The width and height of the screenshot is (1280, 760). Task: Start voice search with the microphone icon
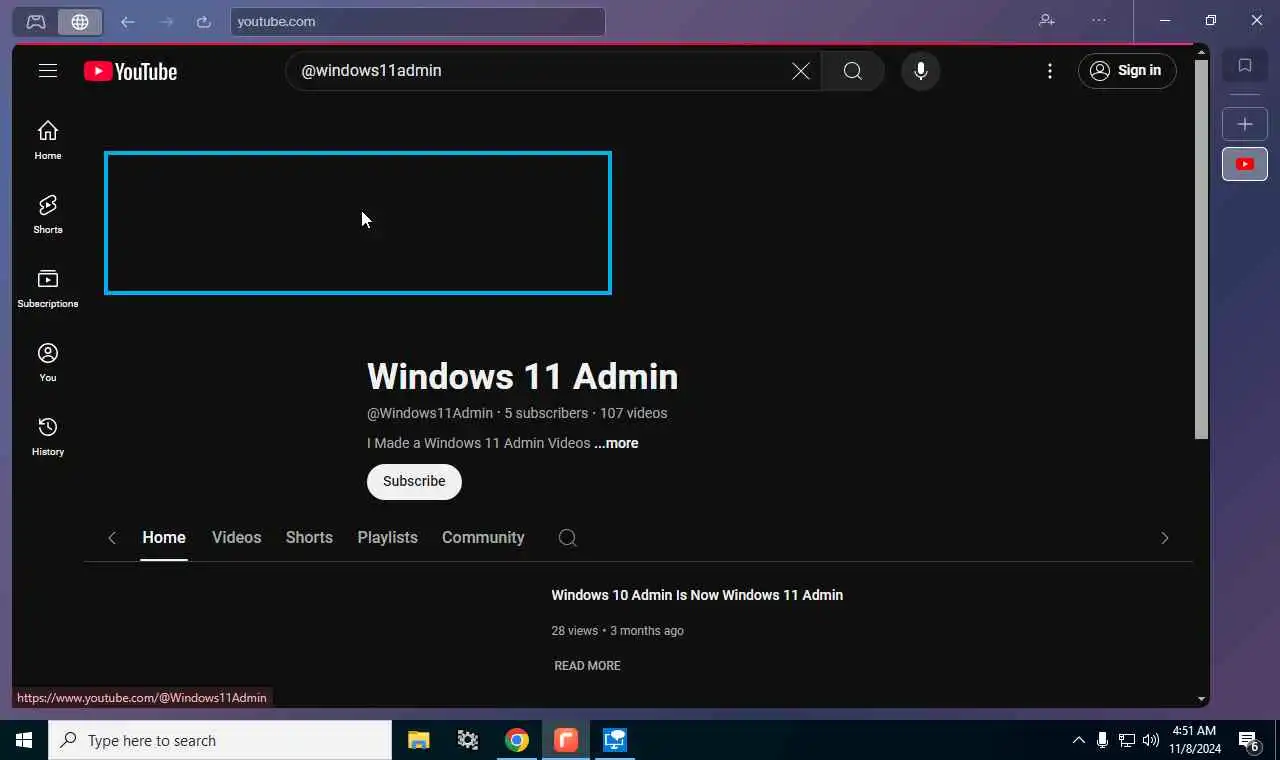click(x=921, y=71)
